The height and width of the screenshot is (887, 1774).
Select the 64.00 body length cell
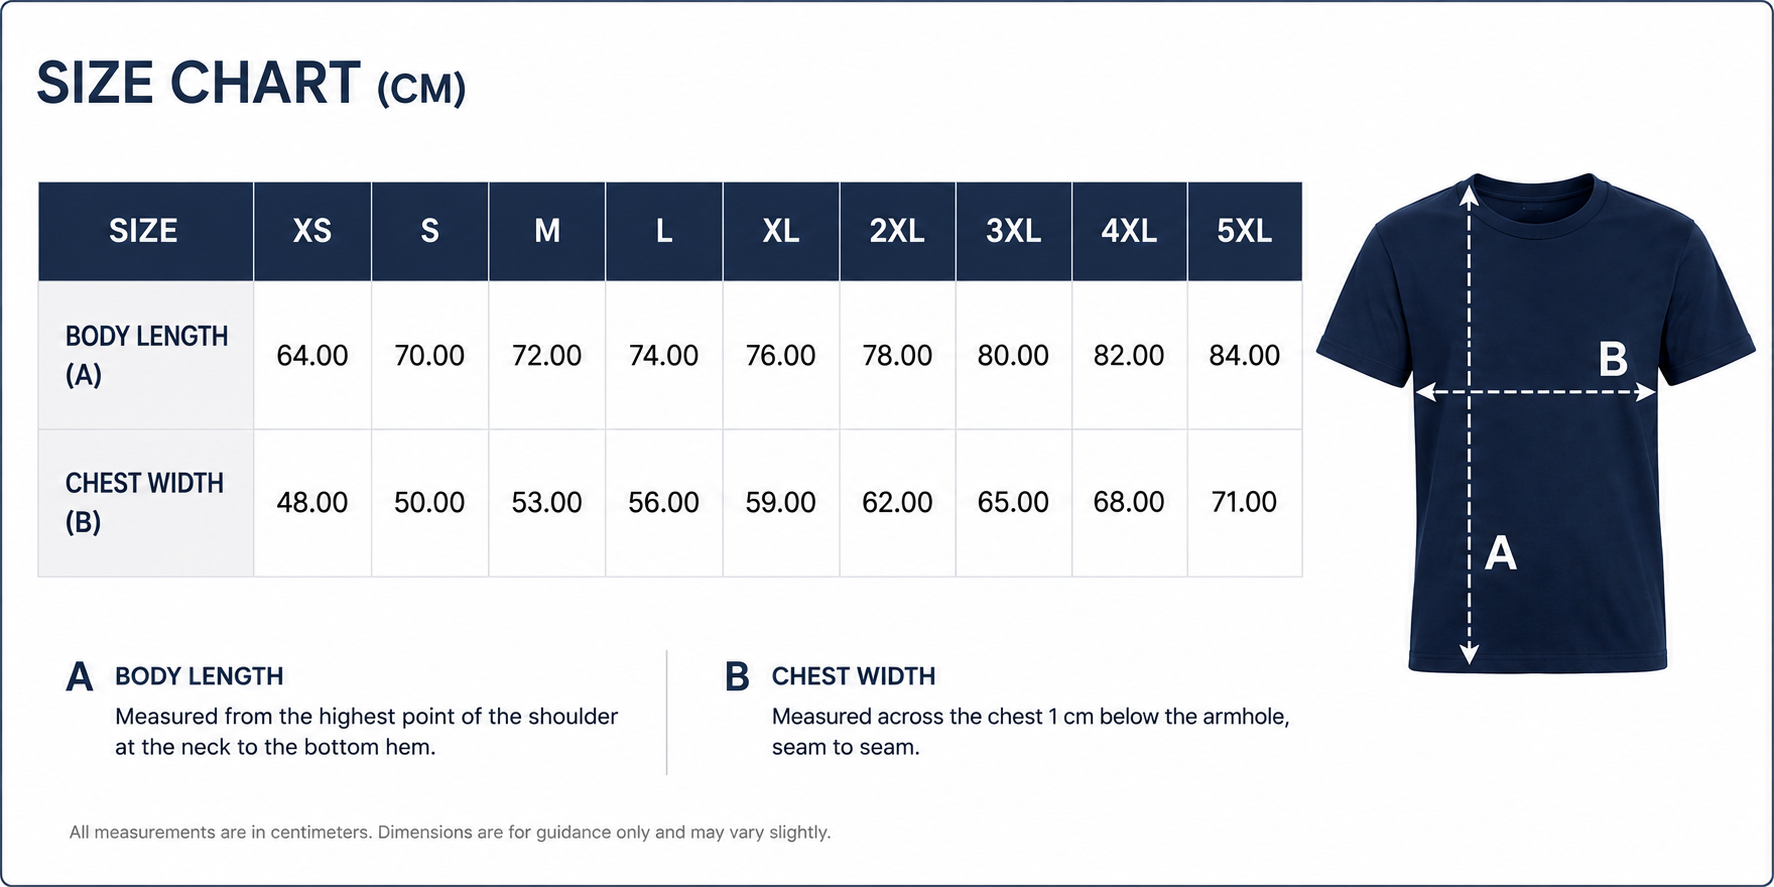(312, 355)
